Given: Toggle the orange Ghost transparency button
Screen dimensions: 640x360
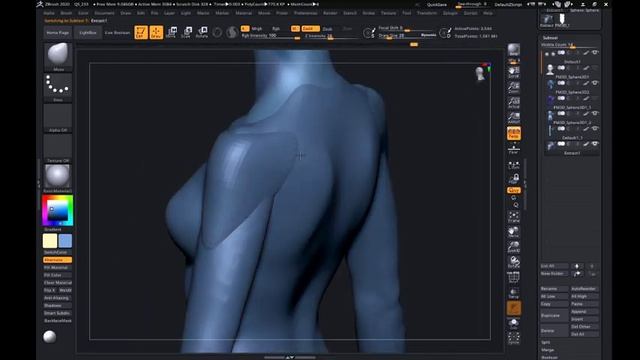Looking at the screenshot, I should pyautogui.click(x=514, y=308).
